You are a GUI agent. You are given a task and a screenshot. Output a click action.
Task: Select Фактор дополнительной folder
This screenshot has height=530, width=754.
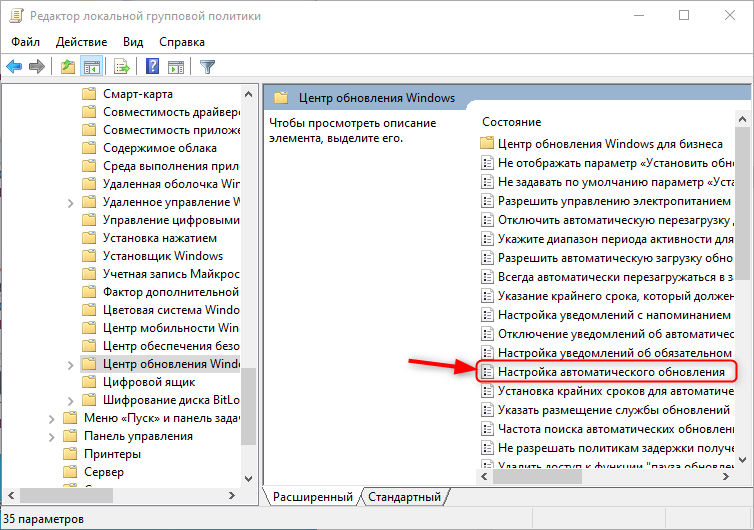click(x=161, y=292)
